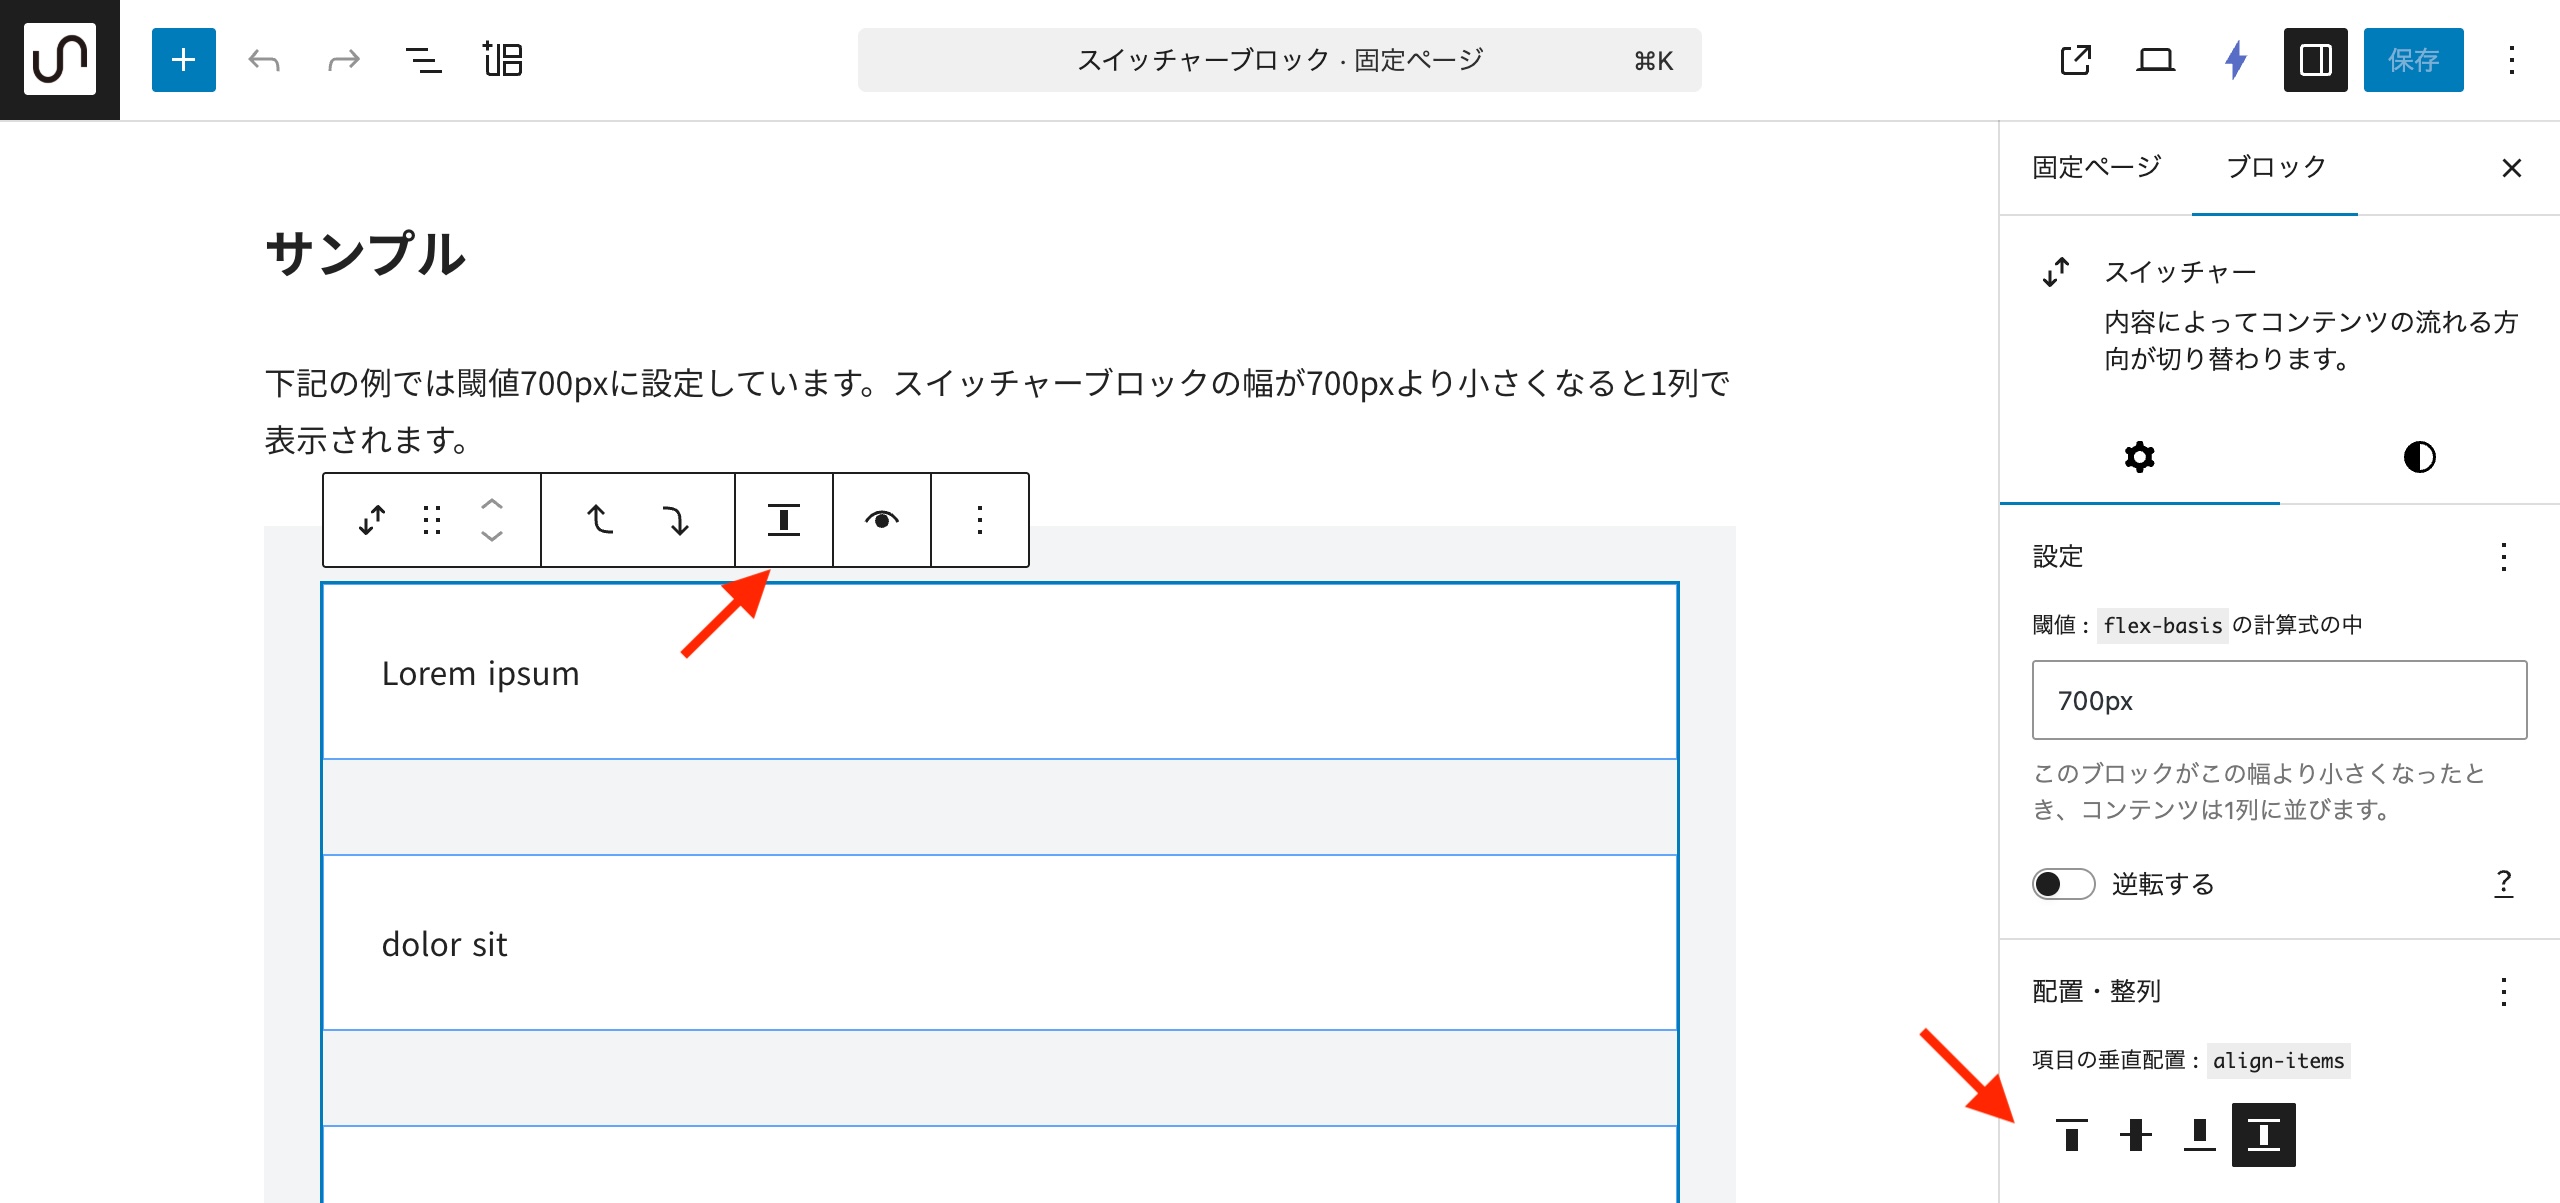Click the undo arrow in top toolbar
This screenshot has height=1203, width=2560.
[x=264, y=60]
